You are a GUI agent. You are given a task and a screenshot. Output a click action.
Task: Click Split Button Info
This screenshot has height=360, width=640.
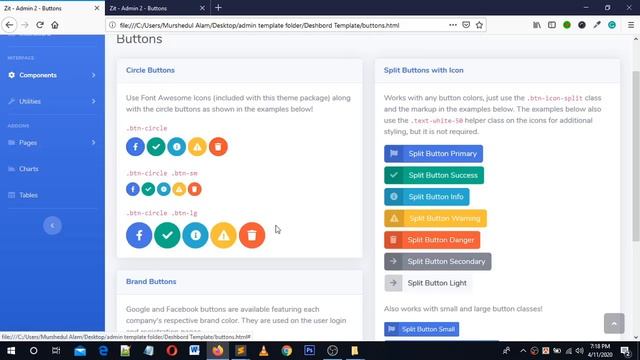[427, 197]
